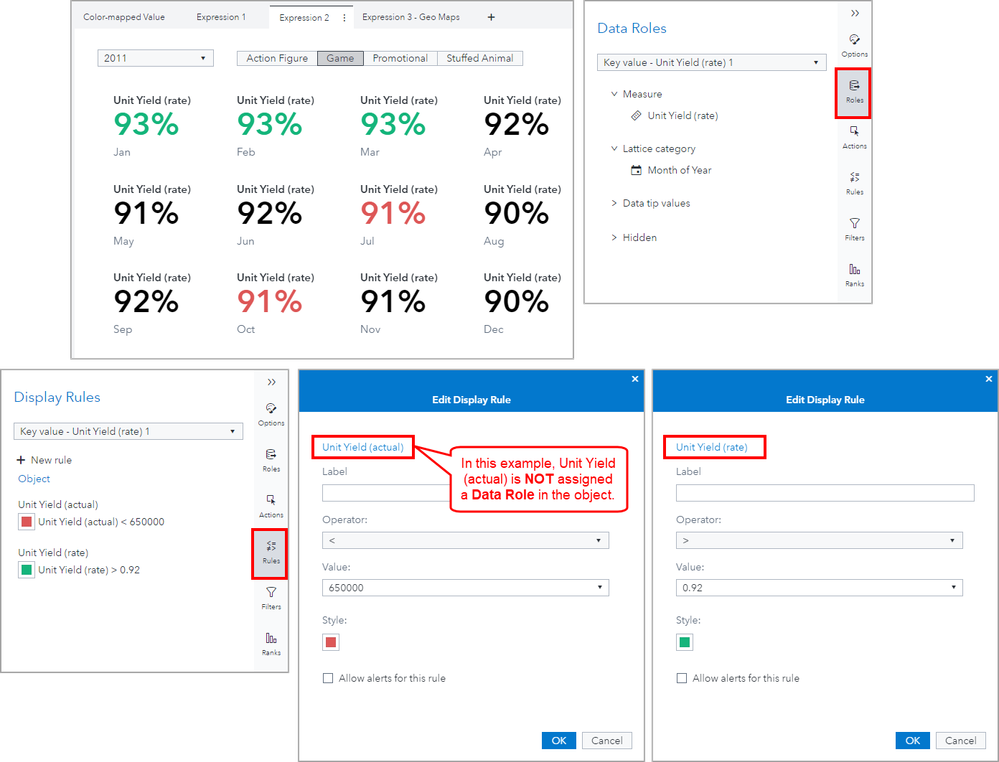Screen dimensions: 999x762
Task: Select Rules icon in Display Rules sidebar
Action: tap(271, 552)
